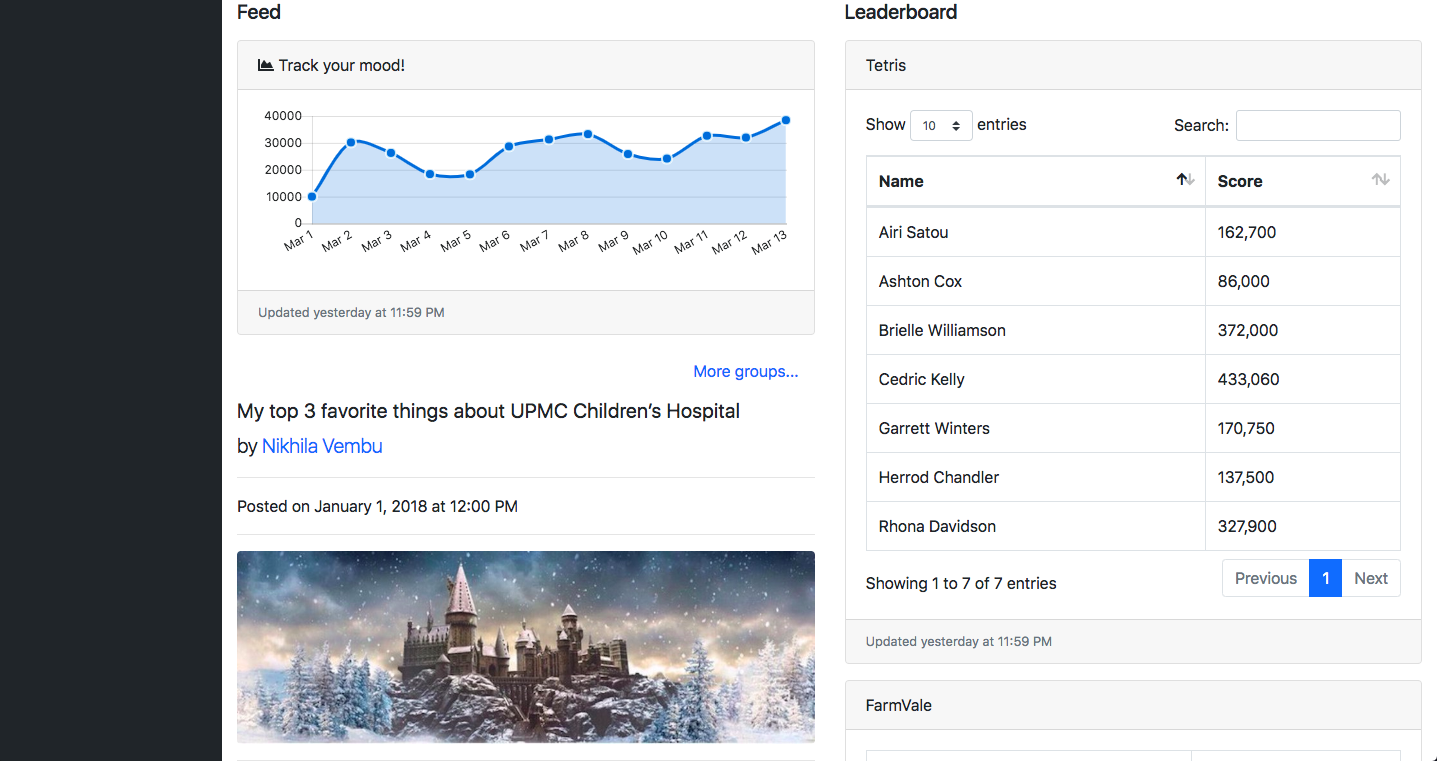The image size is (1437, 761).
Task: Select the Ashton Cox name cell
Action: (1036, 281)
